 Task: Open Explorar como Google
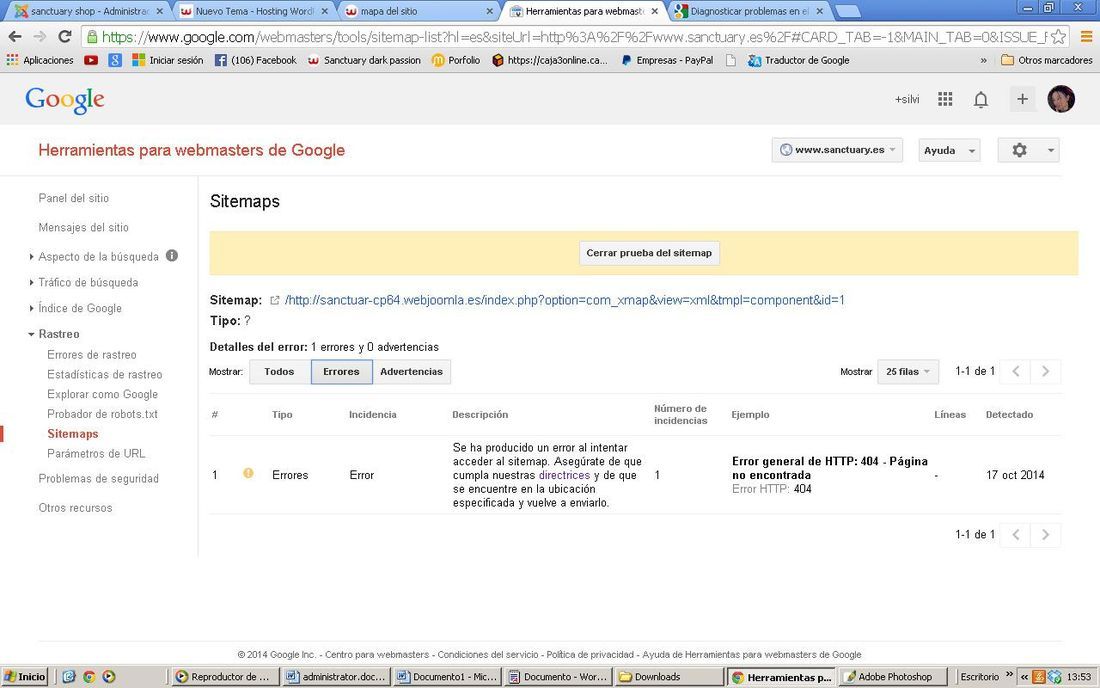click(x=102, y=394)
